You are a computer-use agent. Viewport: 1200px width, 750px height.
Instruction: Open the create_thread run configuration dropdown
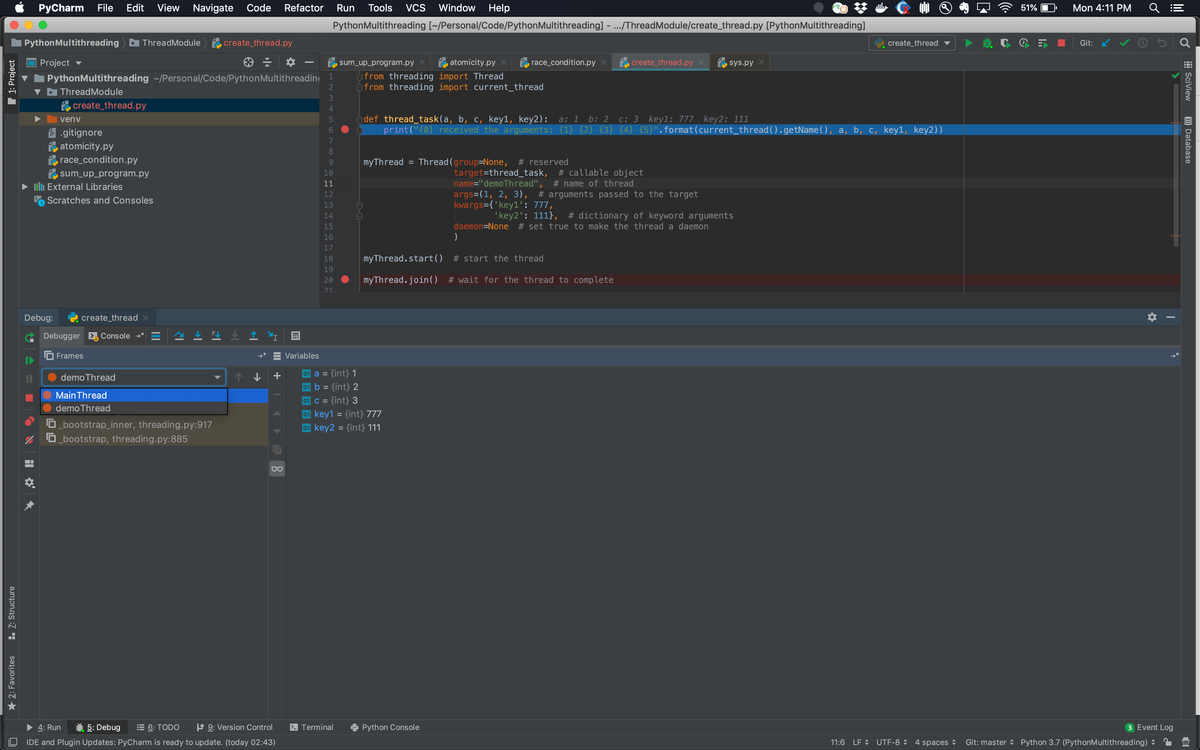912,43
